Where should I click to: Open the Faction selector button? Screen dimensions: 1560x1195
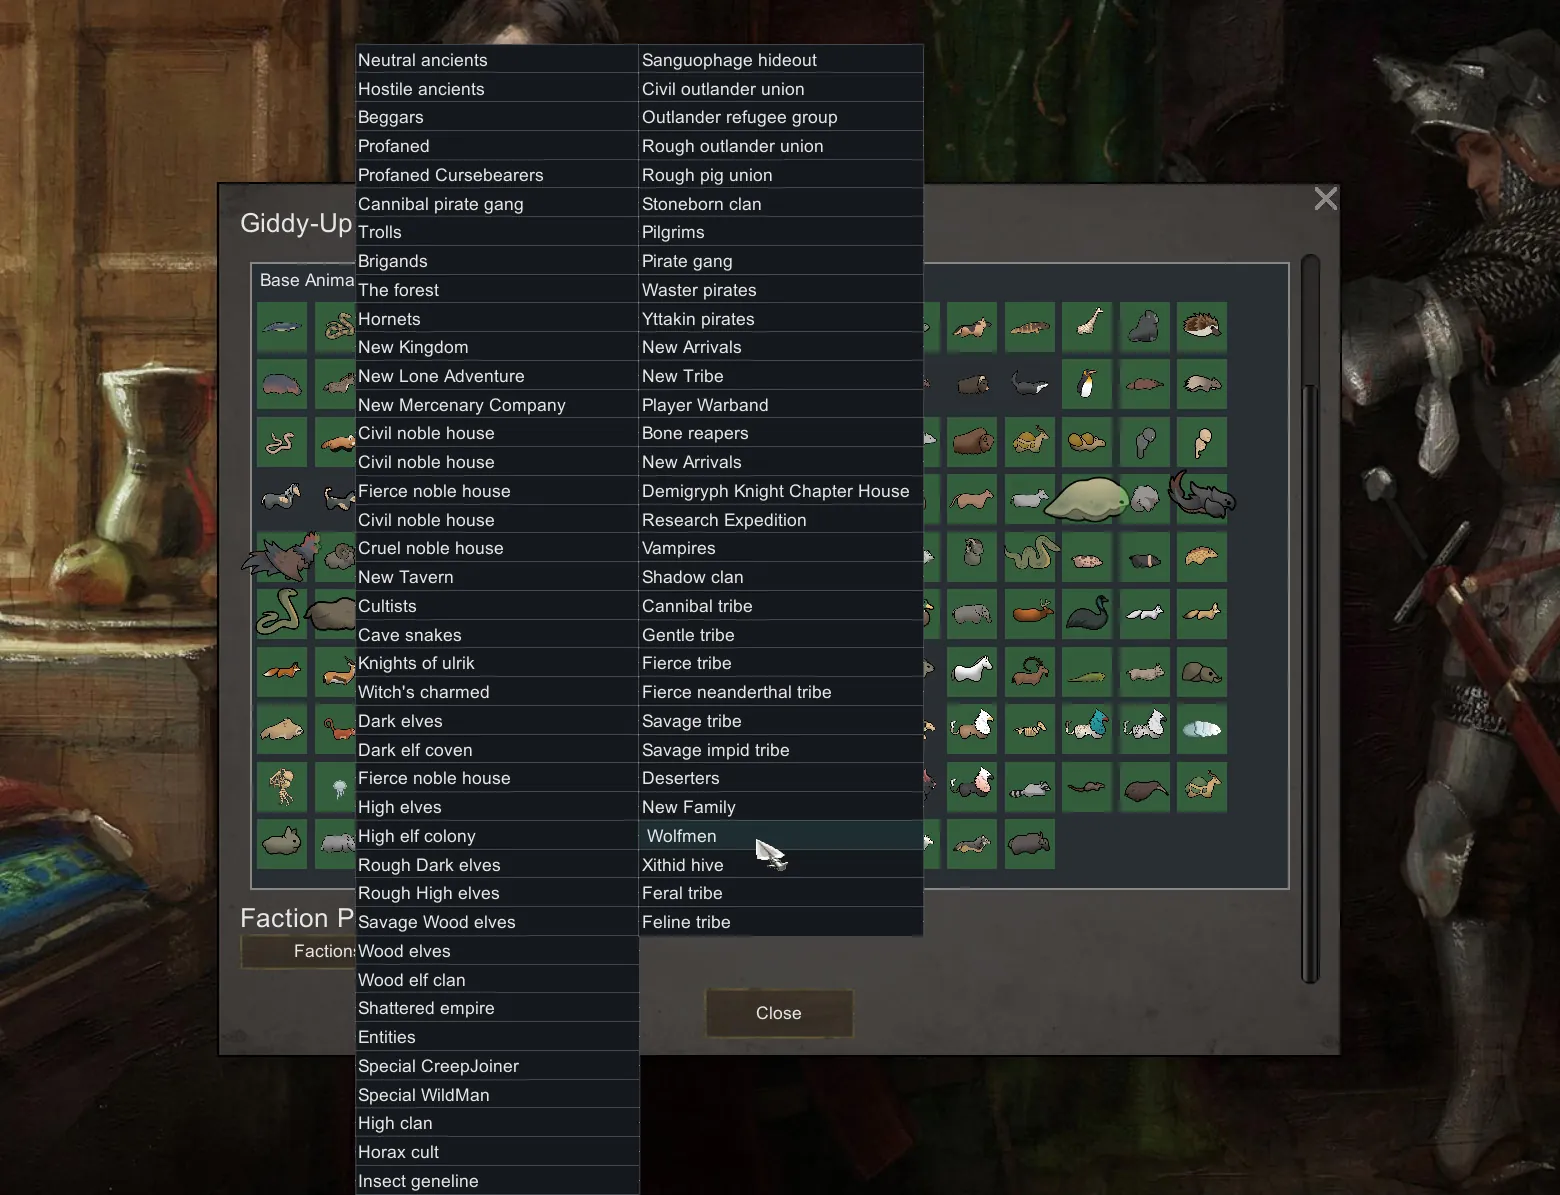click(298, 951)
